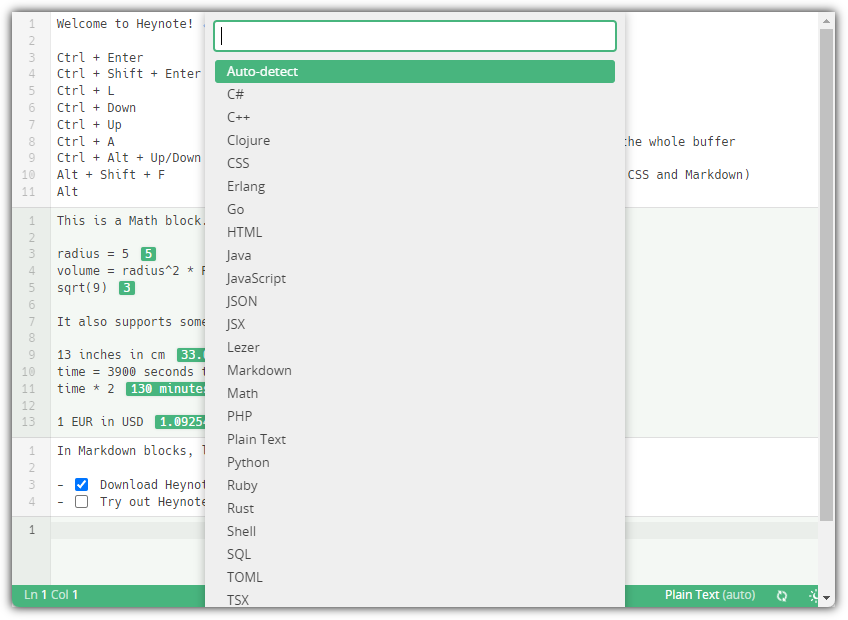Toggle the light/dark theme icon

click(813, 596)
